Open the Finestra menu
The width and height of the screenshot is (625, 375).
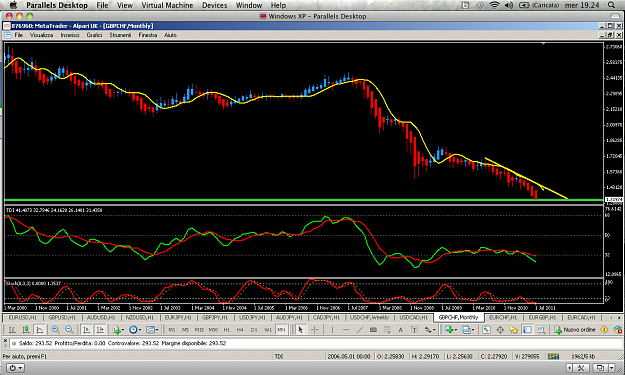[148, 35]
